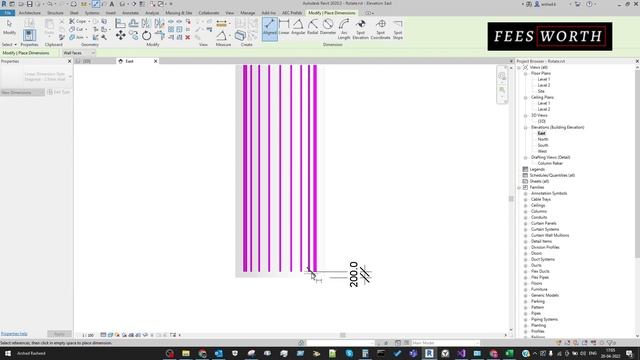Open the Select dropdown below Modify
The width and height of the screenshot is (640, 360).
(x=9, y=44)
